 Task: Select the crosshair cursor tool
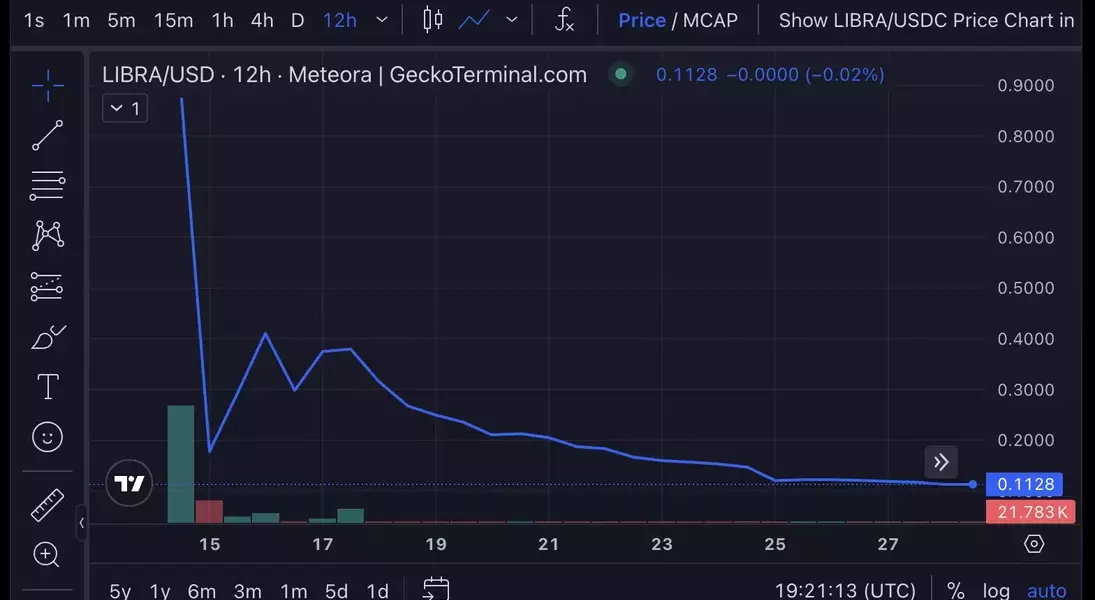(x=47, y=85)
